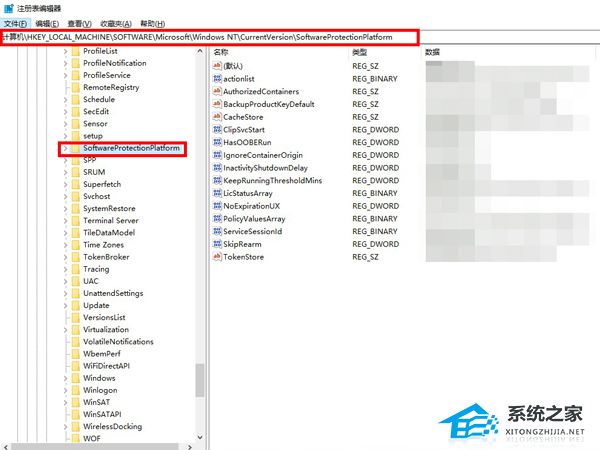Select the SoftwareProtectionPlatform key
Viewport: 600px width, 450px height.
tap(131, 148)
